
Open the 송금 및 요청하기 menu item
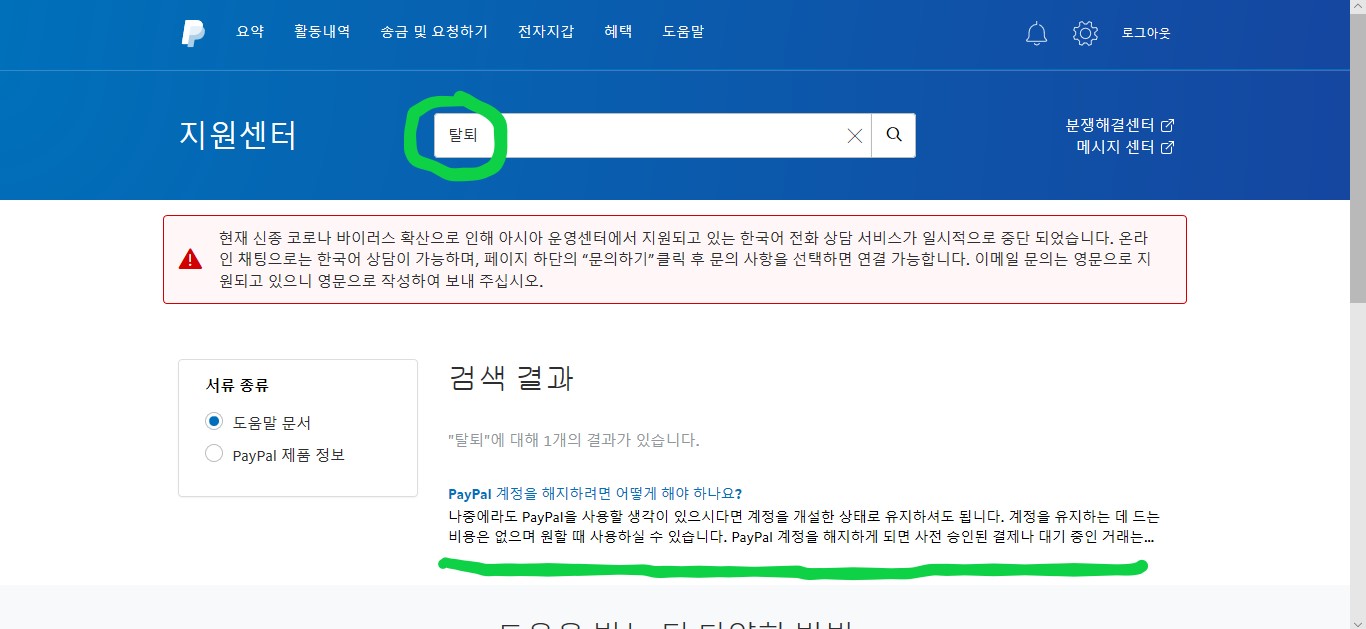tap(434, 32)
